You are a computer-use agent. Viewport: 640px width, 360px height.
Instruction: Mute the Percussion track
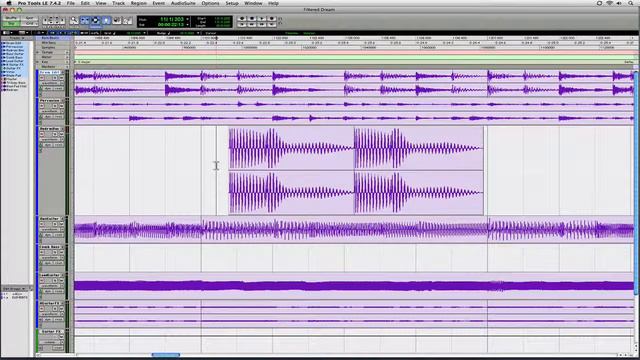click(61, 106)
